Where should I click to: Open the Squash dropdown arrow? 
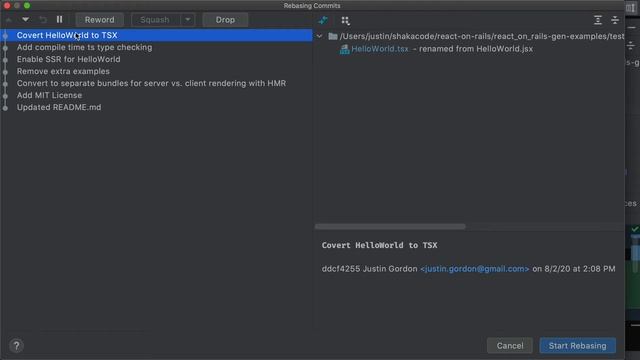(188, 20)
